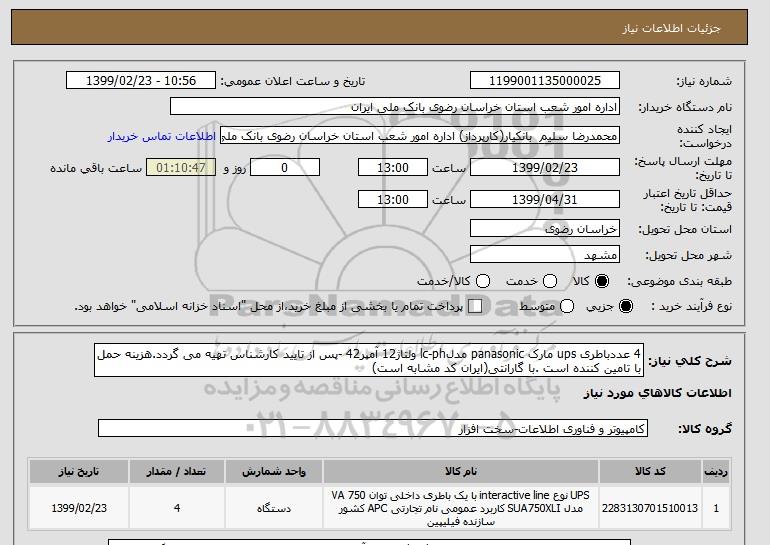
Task: Click the کد کالا column header
Action: click(650, 471)
